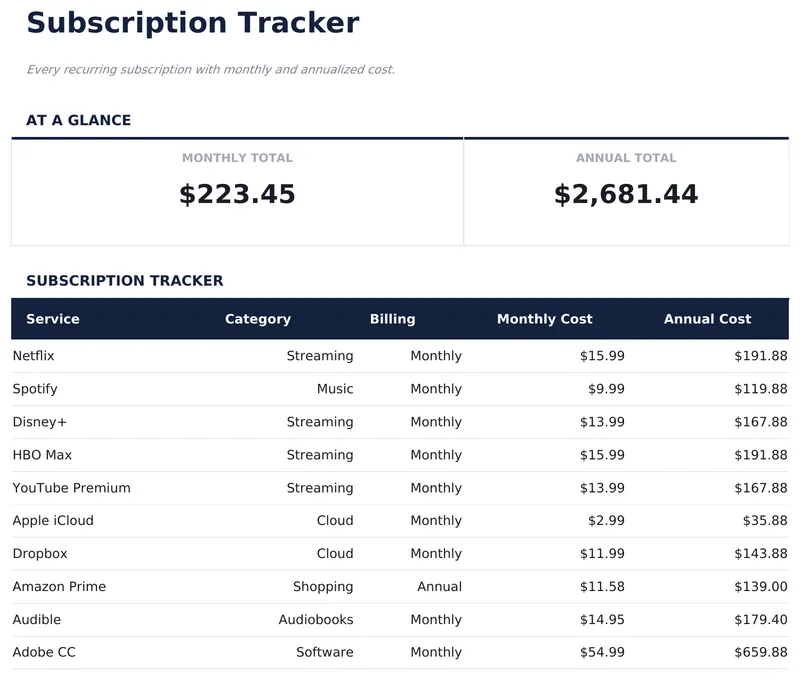The image size is (800, 680).
Task: Click the AT A GLANCE section heading
Action: coord(79,120)
